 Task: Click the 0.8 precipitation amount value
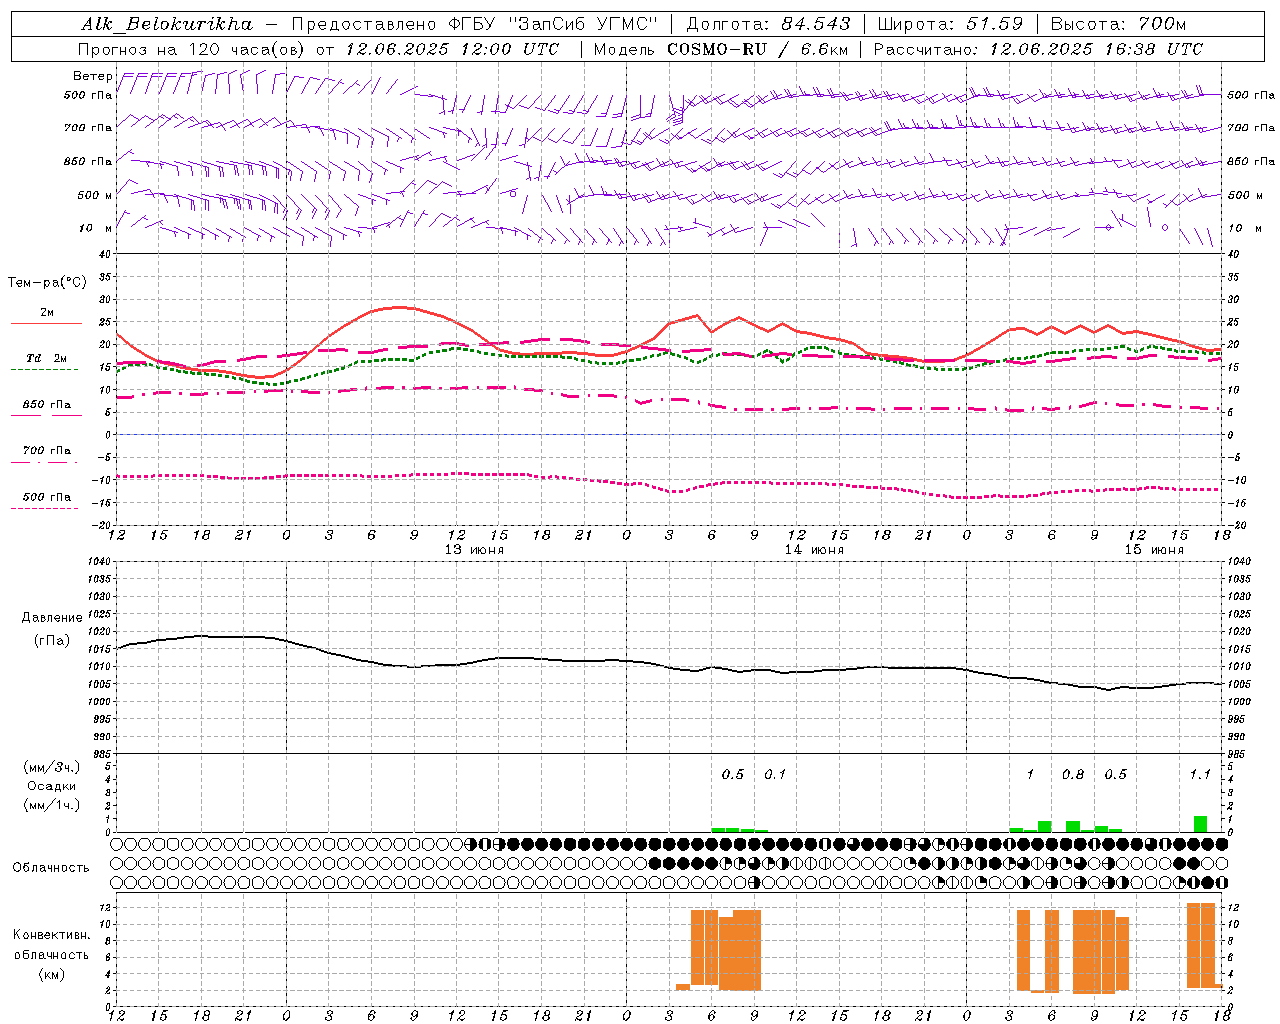(1073, 774)
